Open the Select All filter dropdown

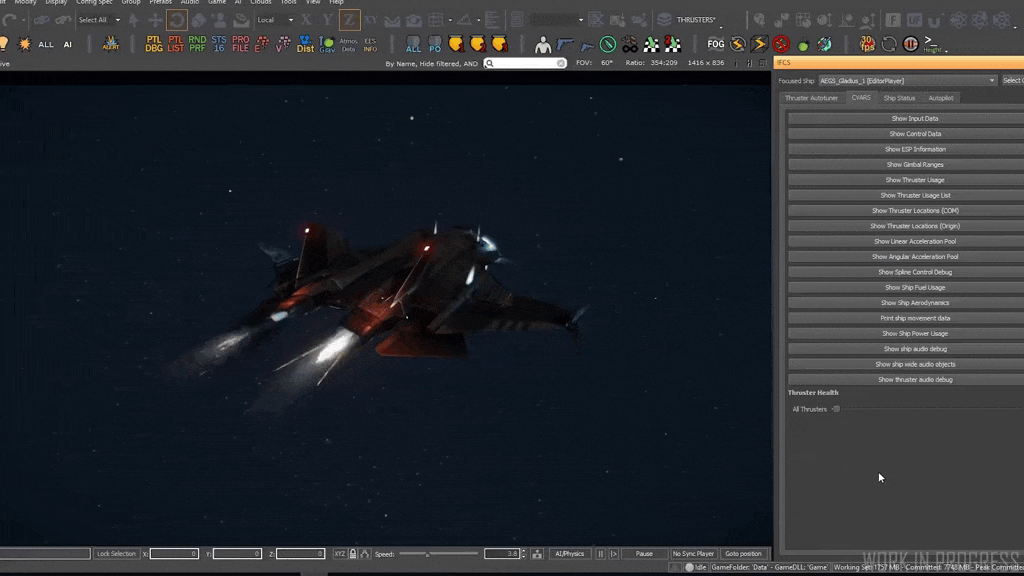117,20
